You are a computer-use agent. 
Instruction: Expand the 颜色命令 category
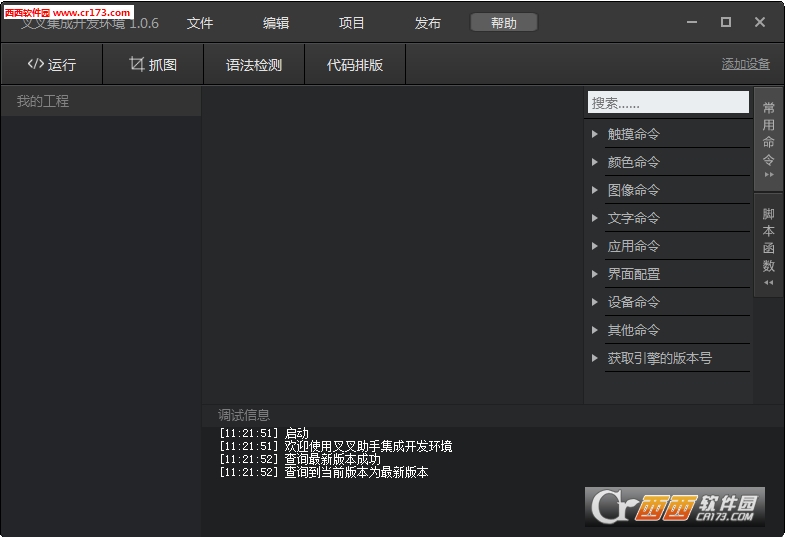[670, 162]
